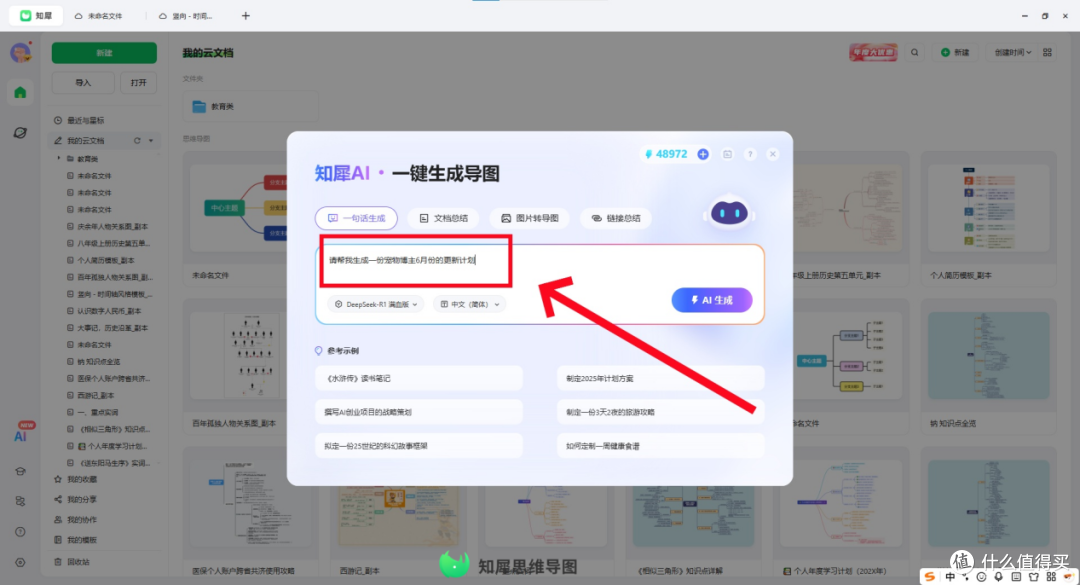This screenshot has width=1080, height=585.
Task: Choose the example 《水浒传》读书笔记
Action: point(419,378)
